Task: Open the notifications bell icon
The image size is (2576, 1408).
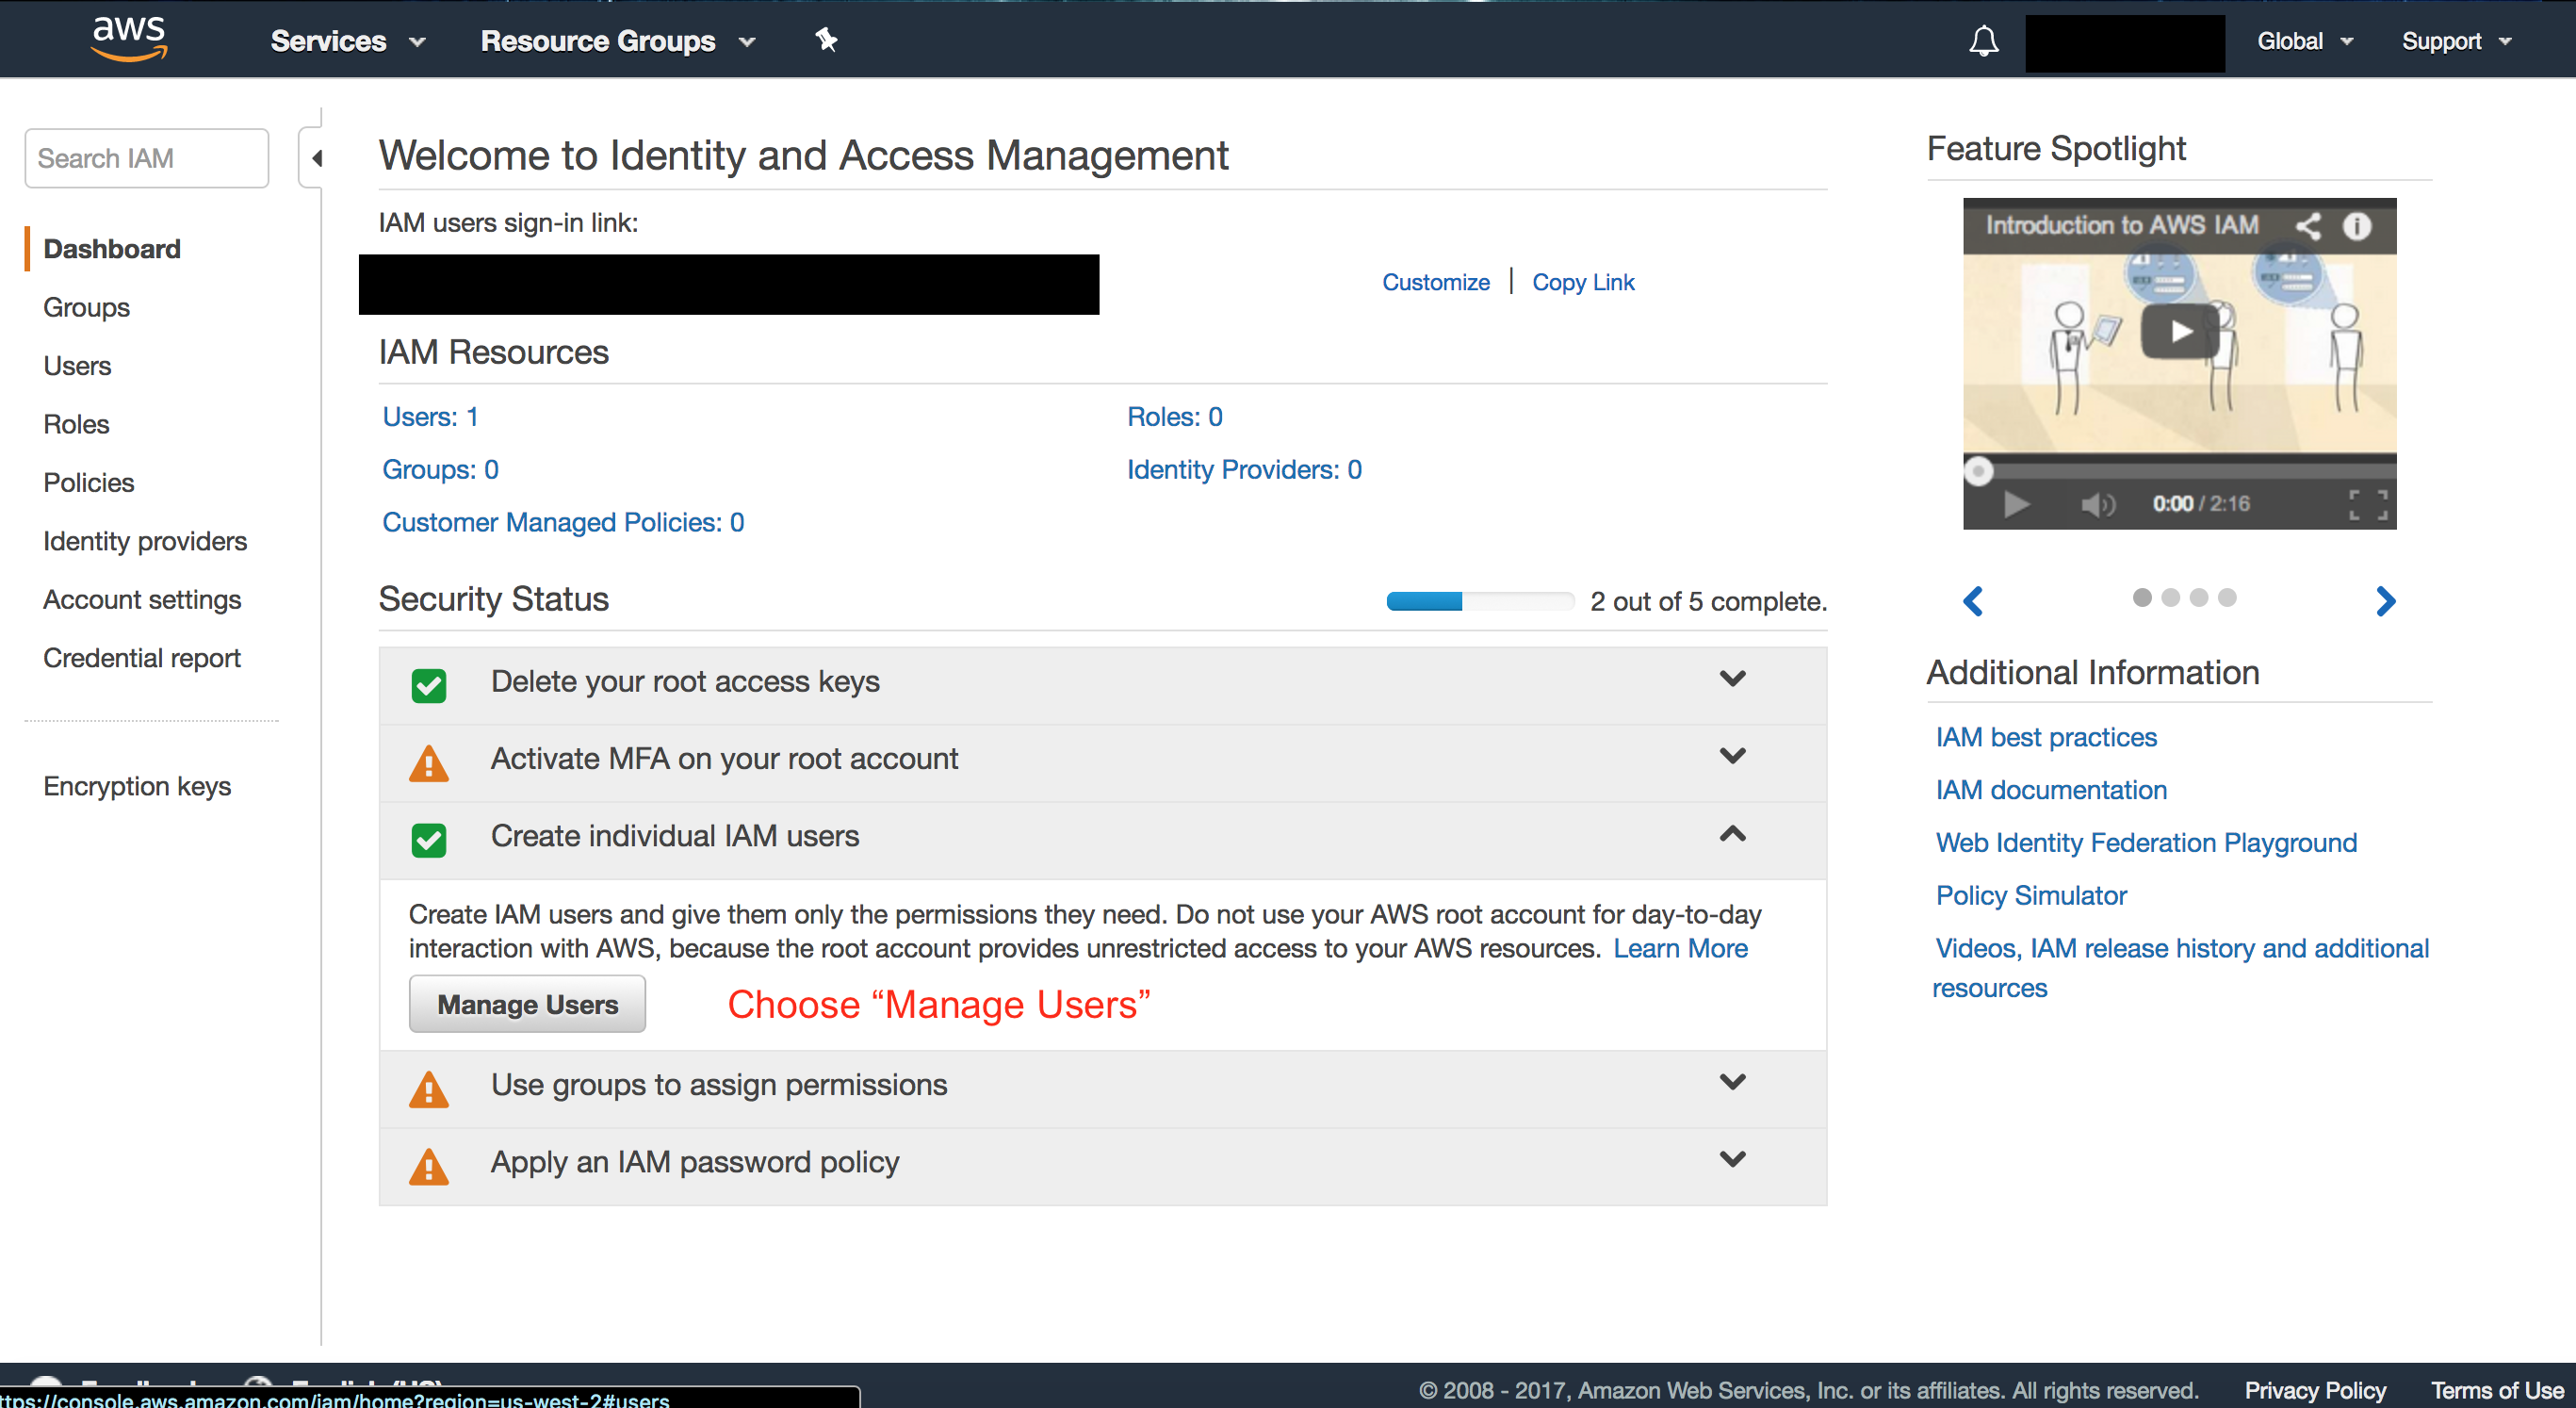Action: 1983,41
